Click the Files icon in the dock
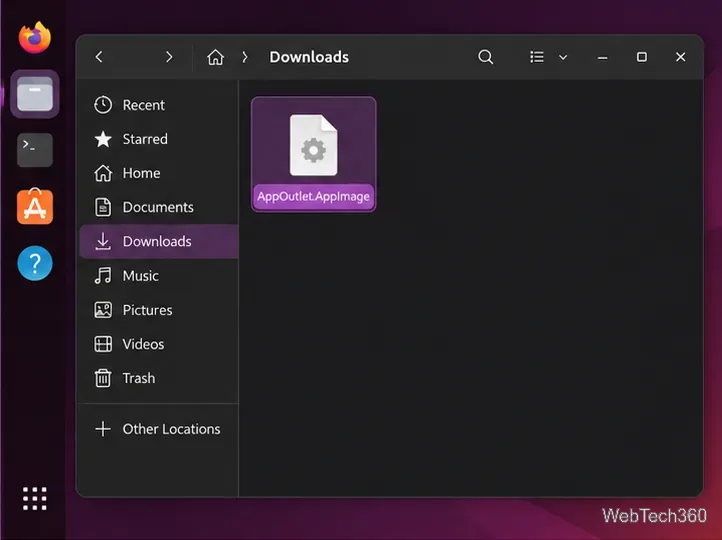This screenshot has width=722, height=540. tap(35, 94)
